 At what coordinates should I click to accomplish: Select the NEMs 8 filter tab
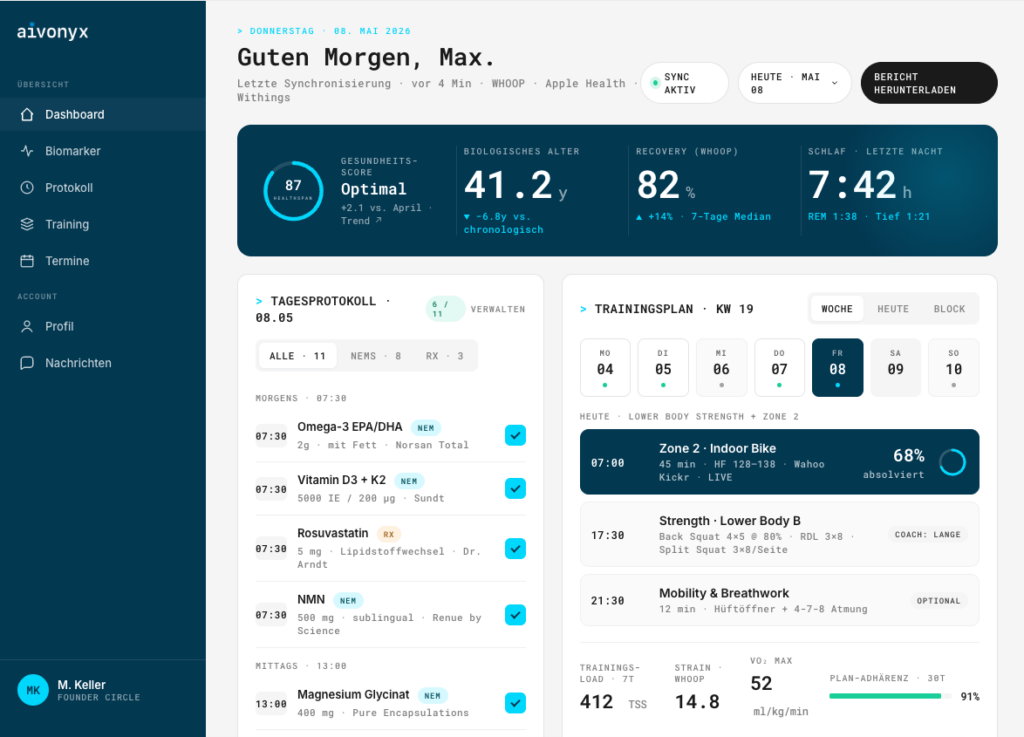(376, 356)
